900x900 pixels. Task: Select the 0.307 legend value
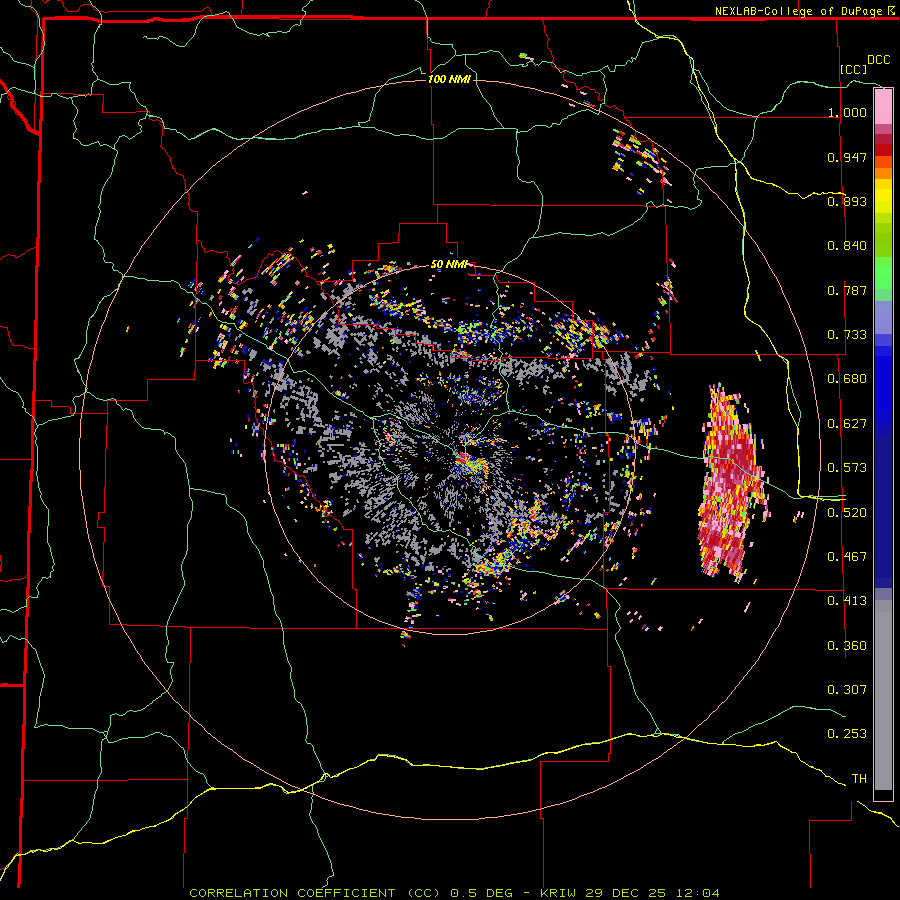tap(847, 690)
